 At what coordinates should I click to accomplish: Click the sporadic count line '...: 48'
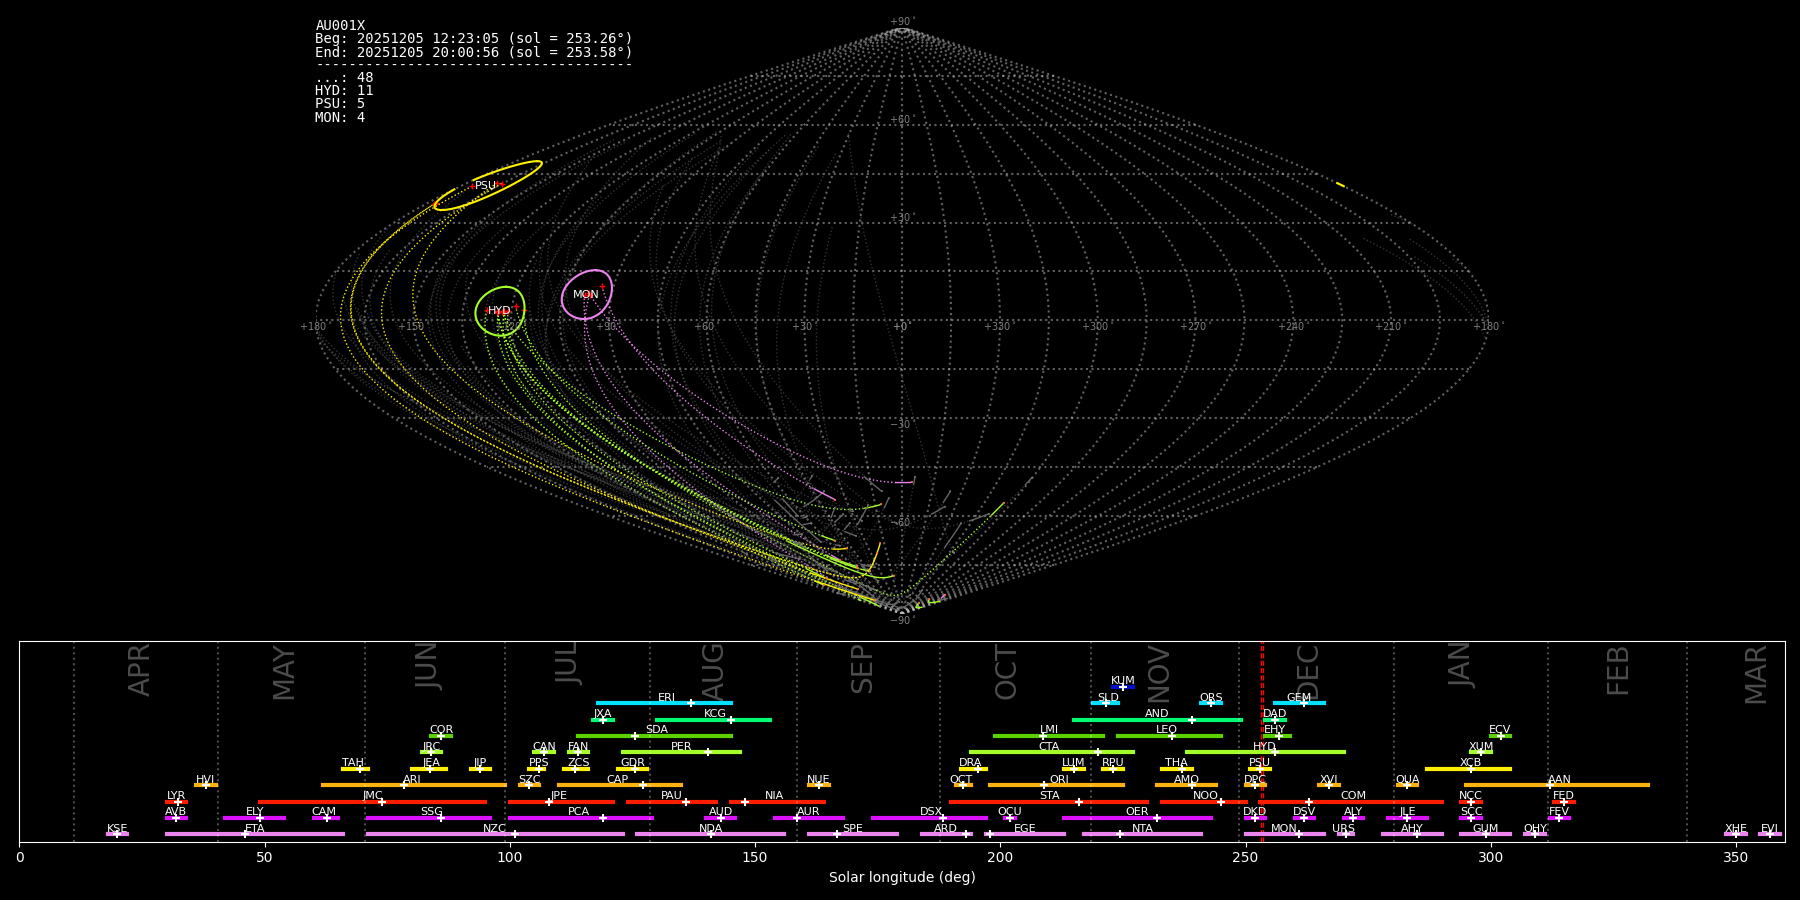tap(344, 78)
